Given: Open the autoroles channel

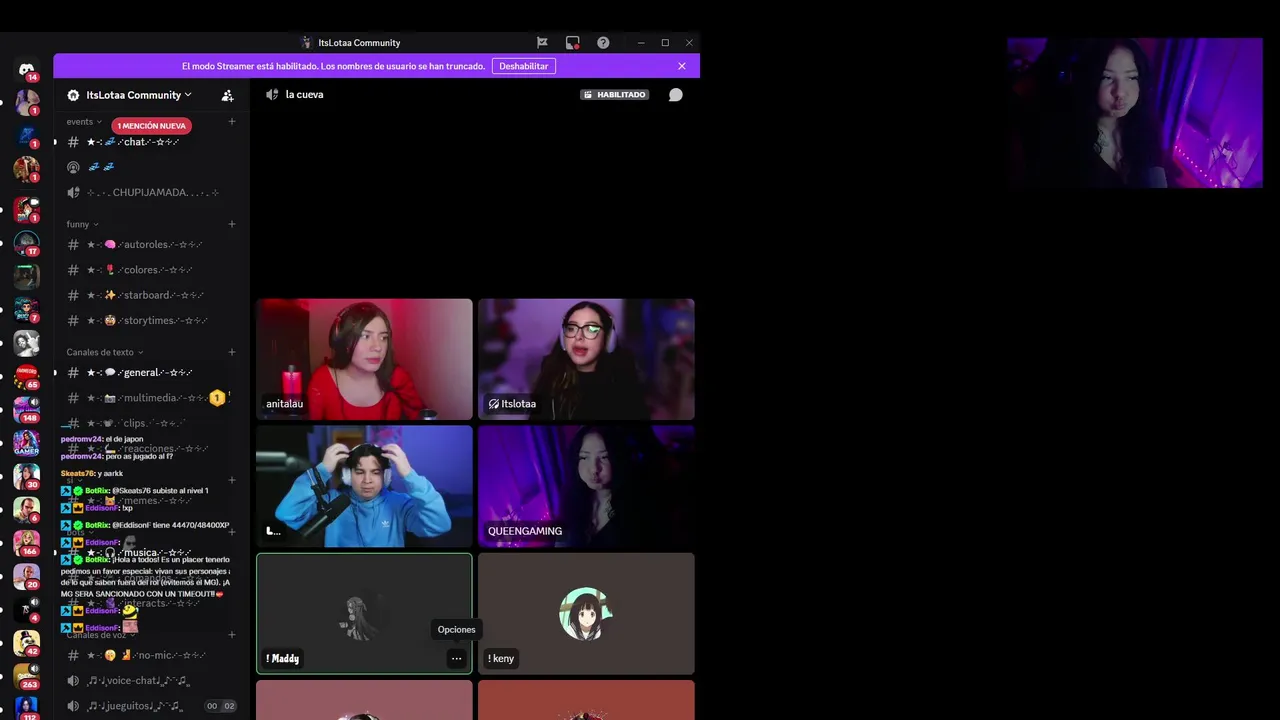Looking at the screenshot, I should (150, 245).
